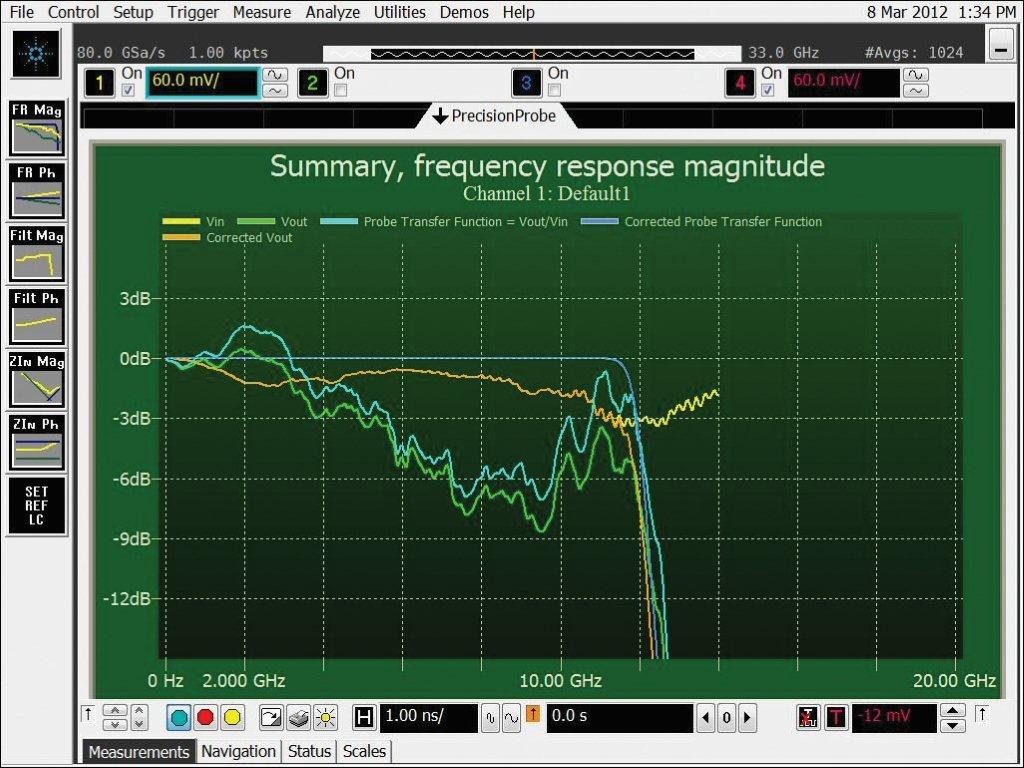Click the 1.00 ns/ timebase field
1024x768 pixels.
[x=428, y=717]
